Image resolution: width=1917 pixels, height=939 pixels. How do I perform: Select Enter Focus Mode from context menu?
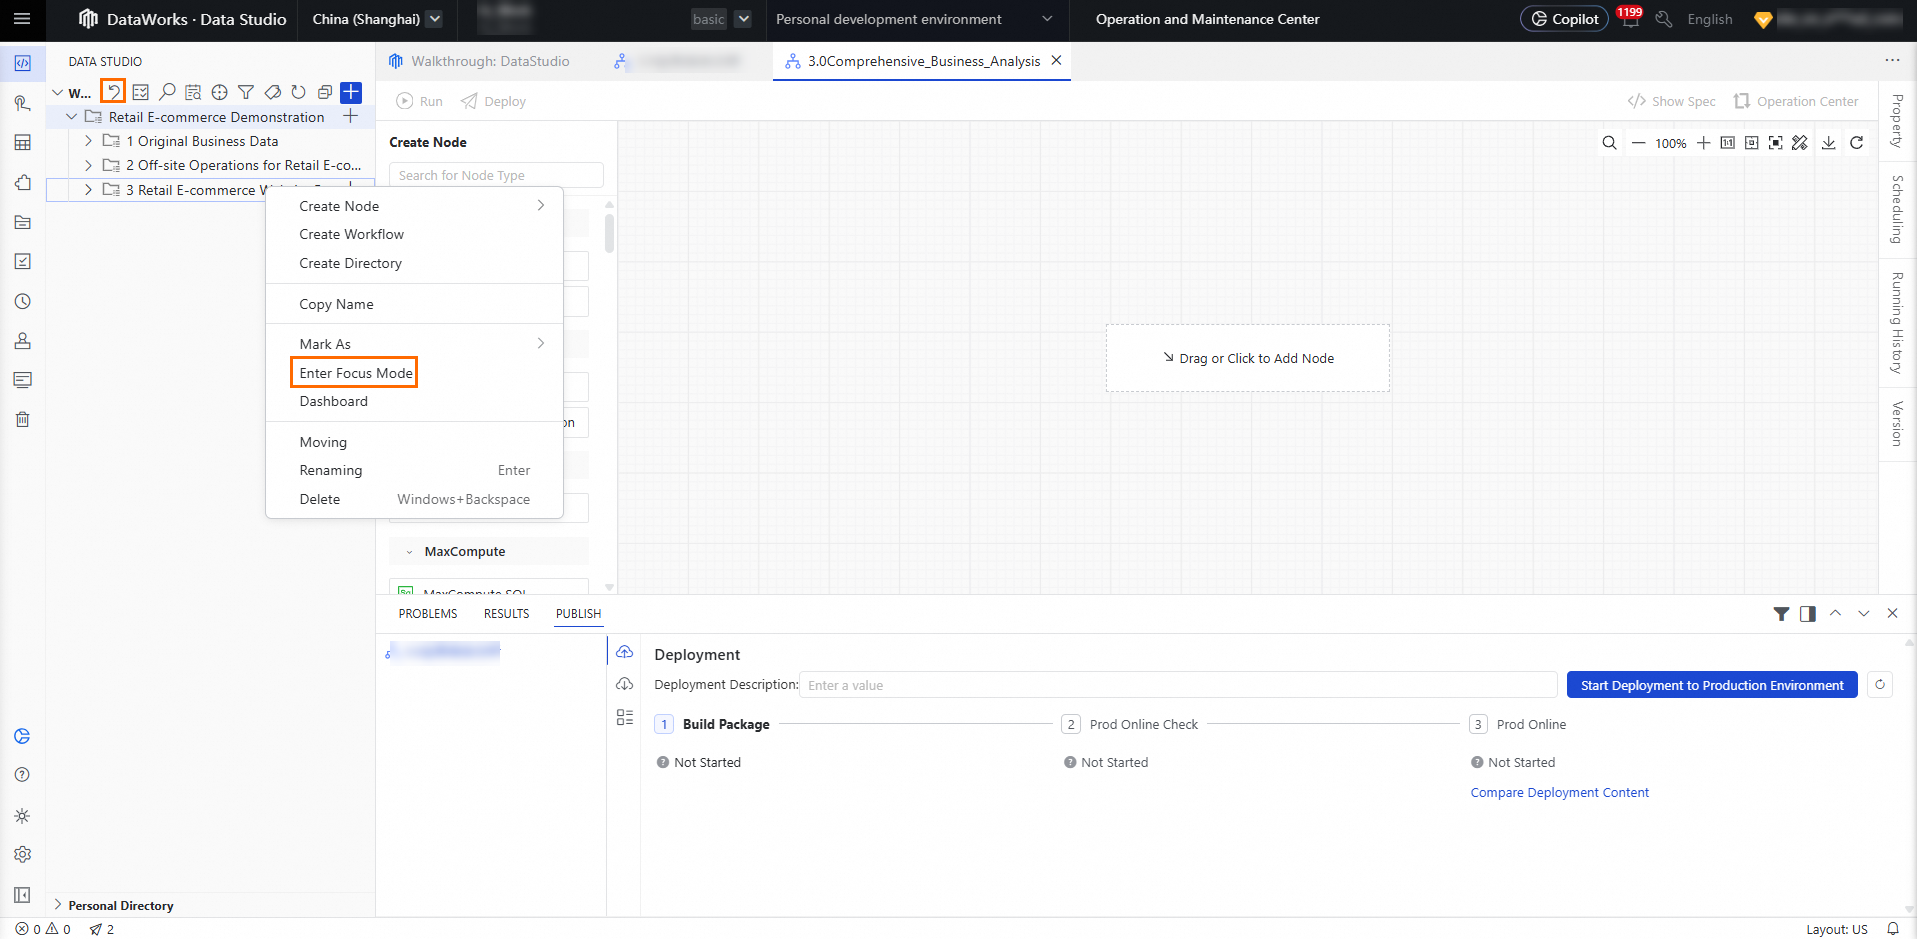pyautogui.click(x=355, y=373)
